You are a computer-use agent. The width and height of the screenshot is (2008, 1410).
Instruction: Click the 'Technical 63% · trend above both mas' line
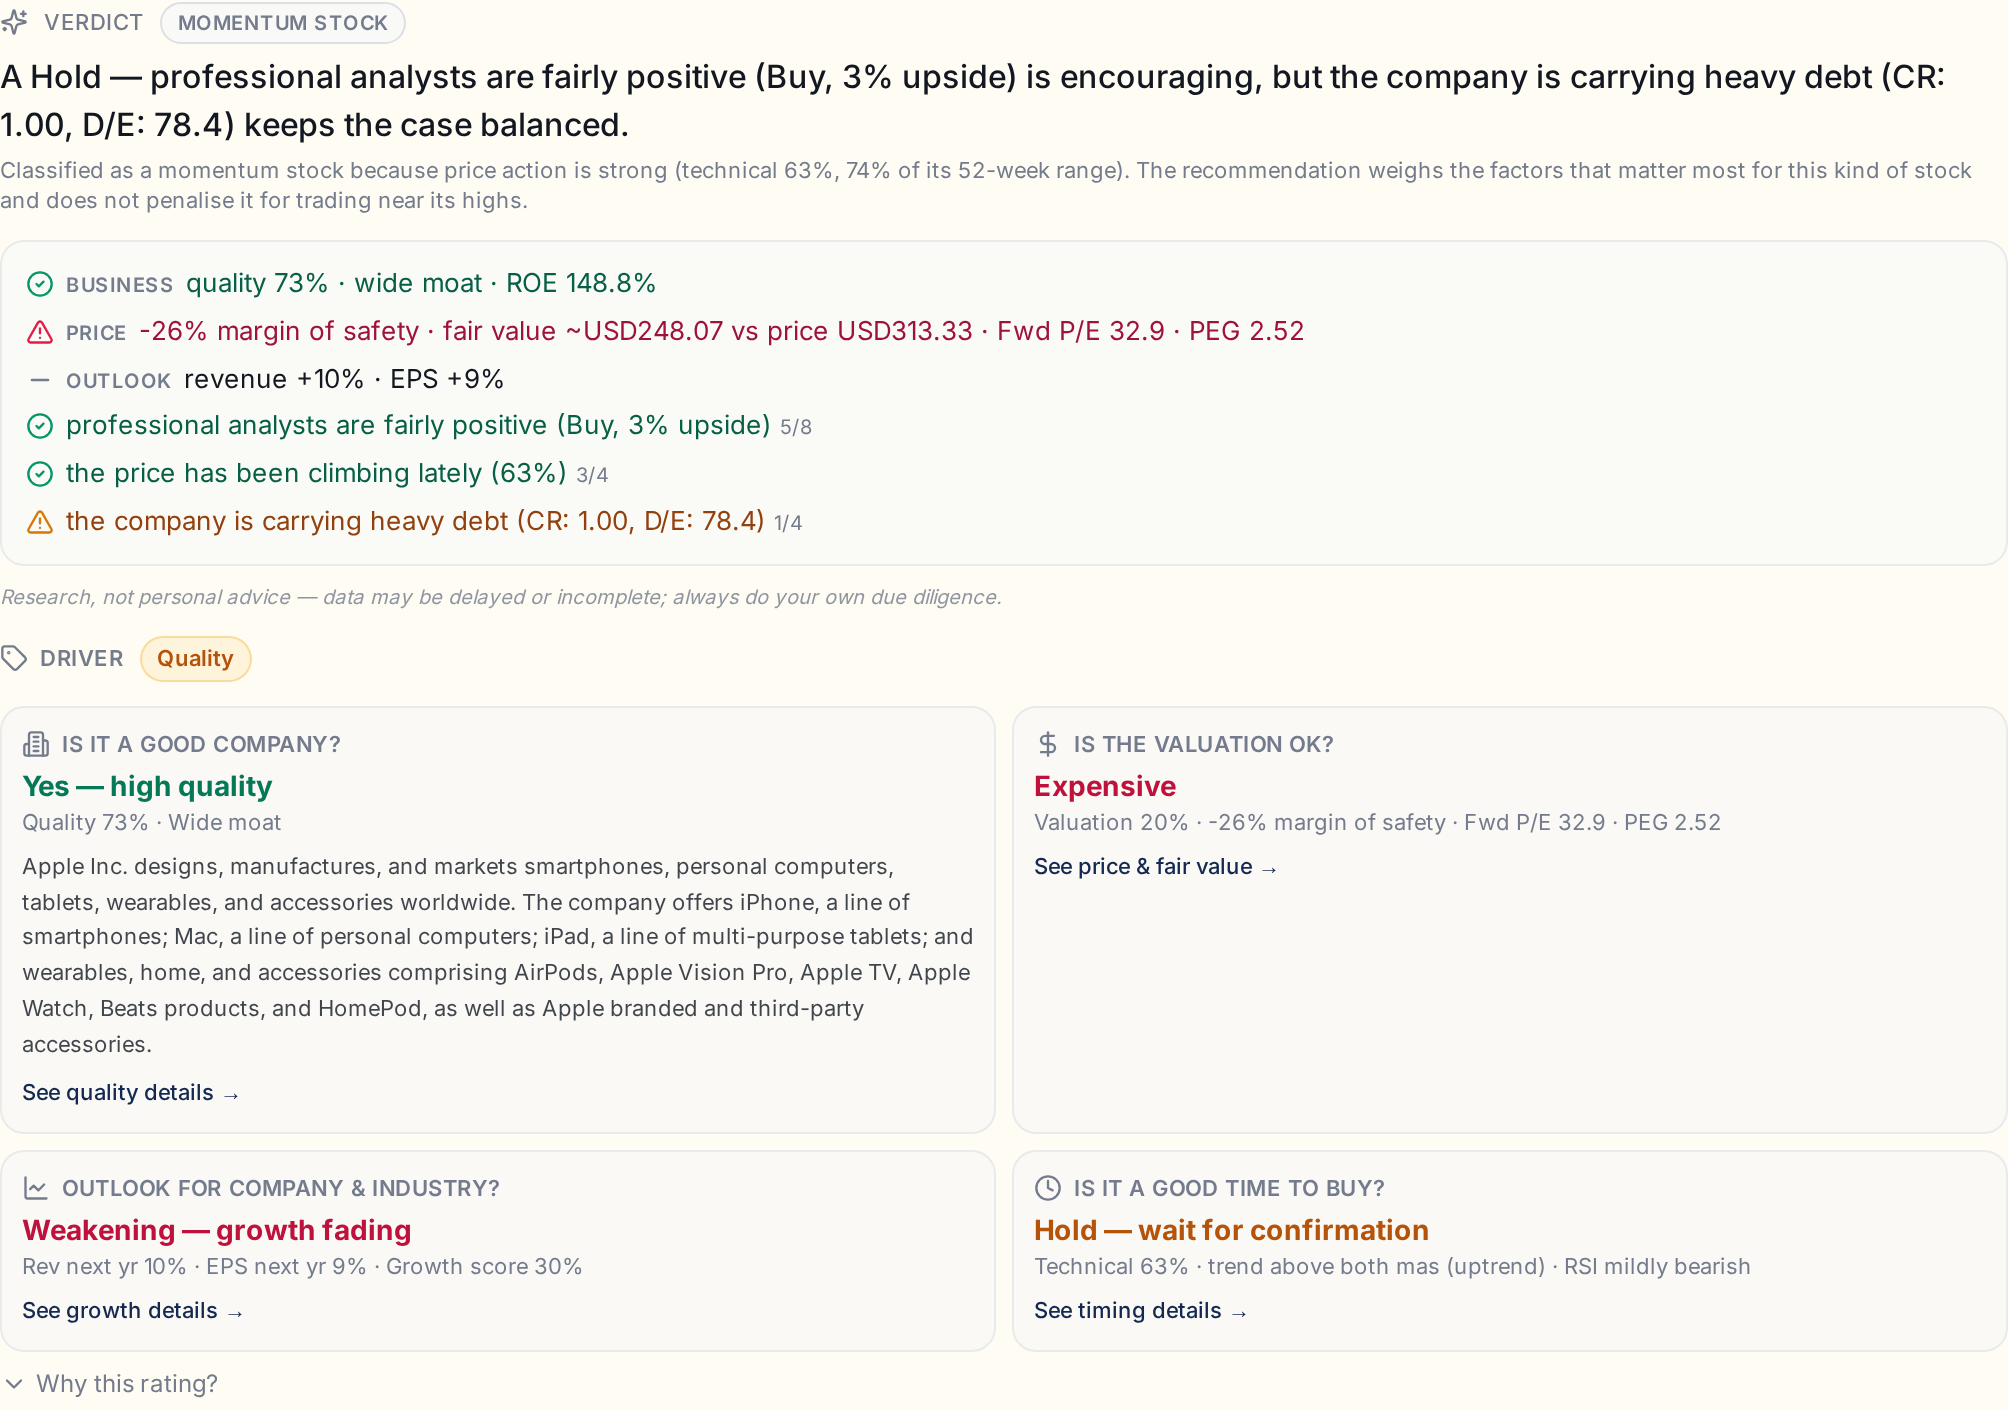tap(1392, 1267)
